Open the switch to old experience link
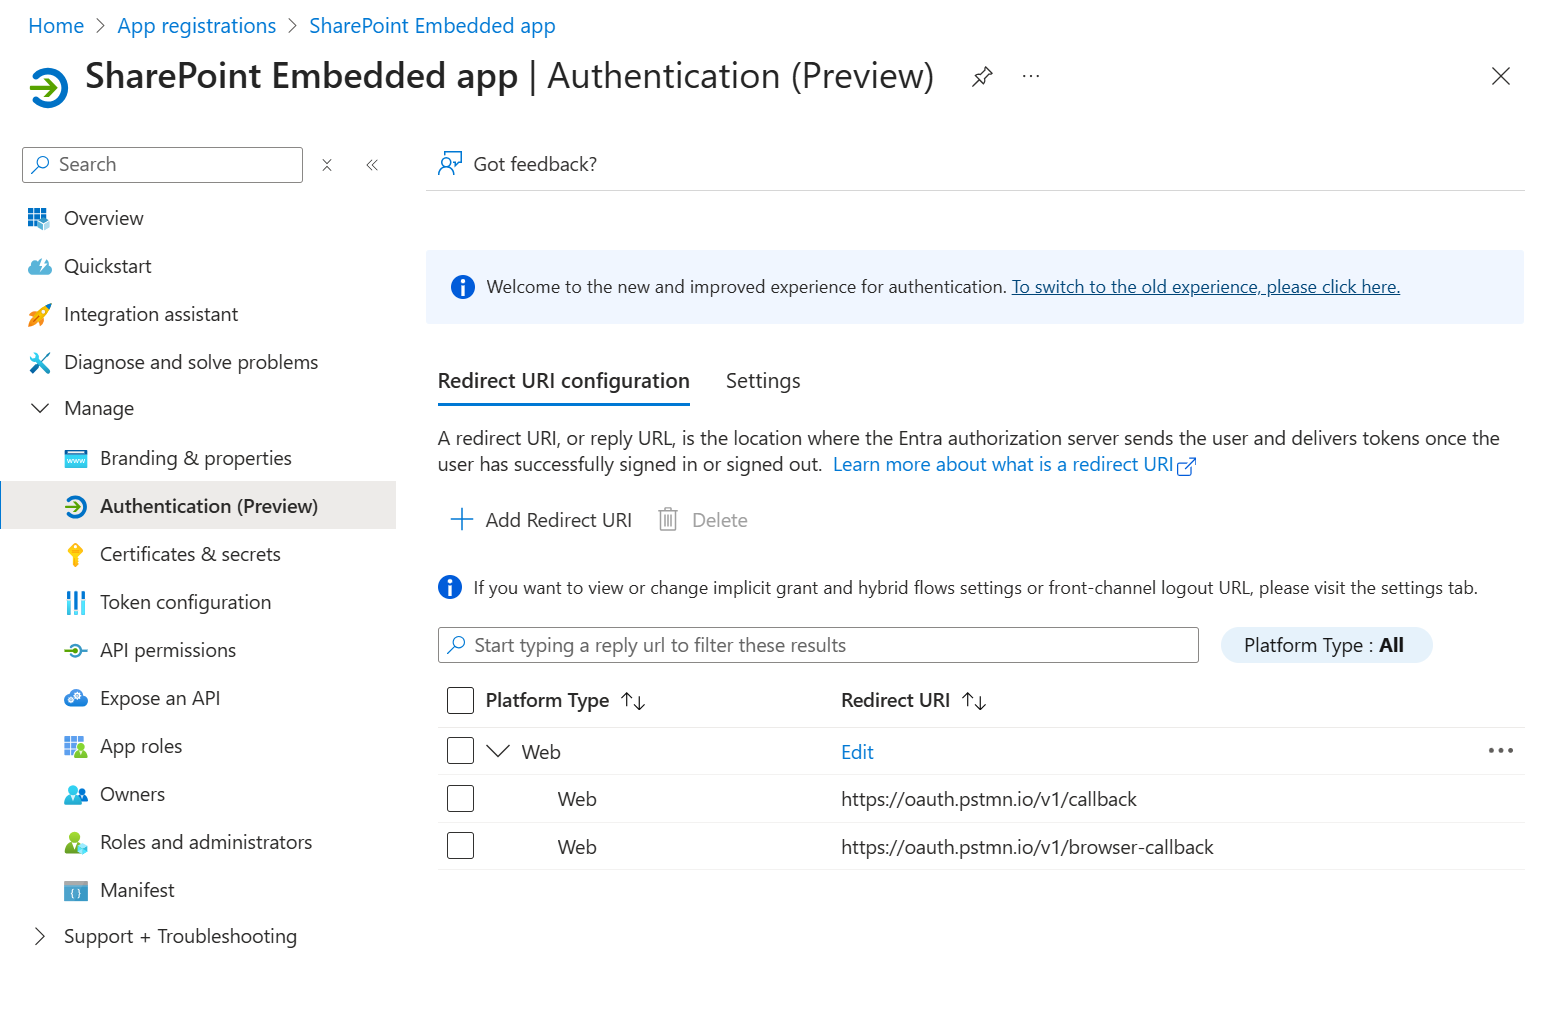This screenshot has width=1549, height=1027. (1205, 286)
